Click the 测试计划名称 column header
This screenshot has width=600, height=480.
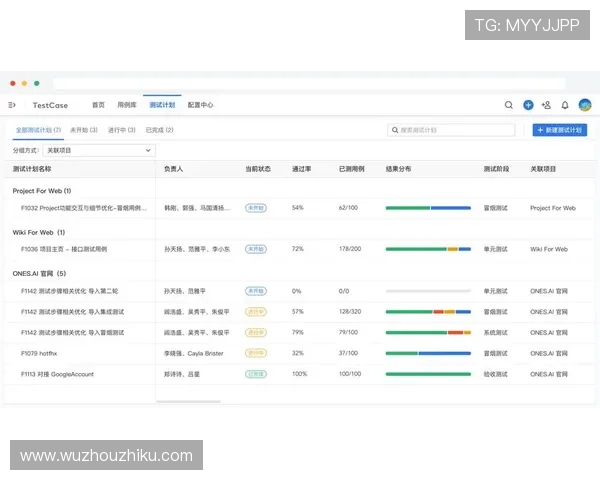(x=32, y=169)
